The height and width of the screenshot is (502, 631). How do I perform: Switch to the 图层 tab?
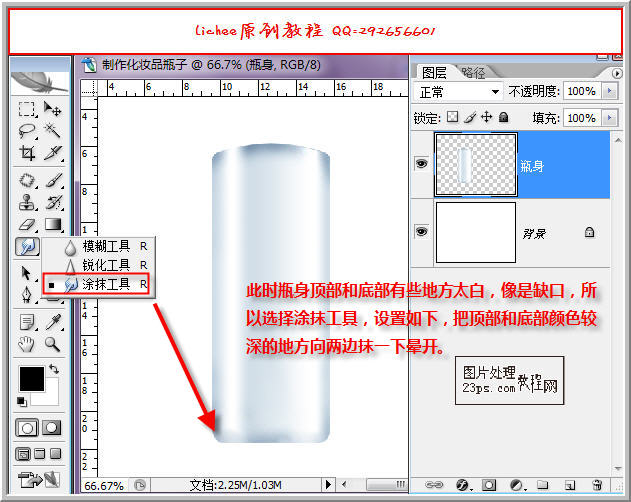tap(435, 73)
